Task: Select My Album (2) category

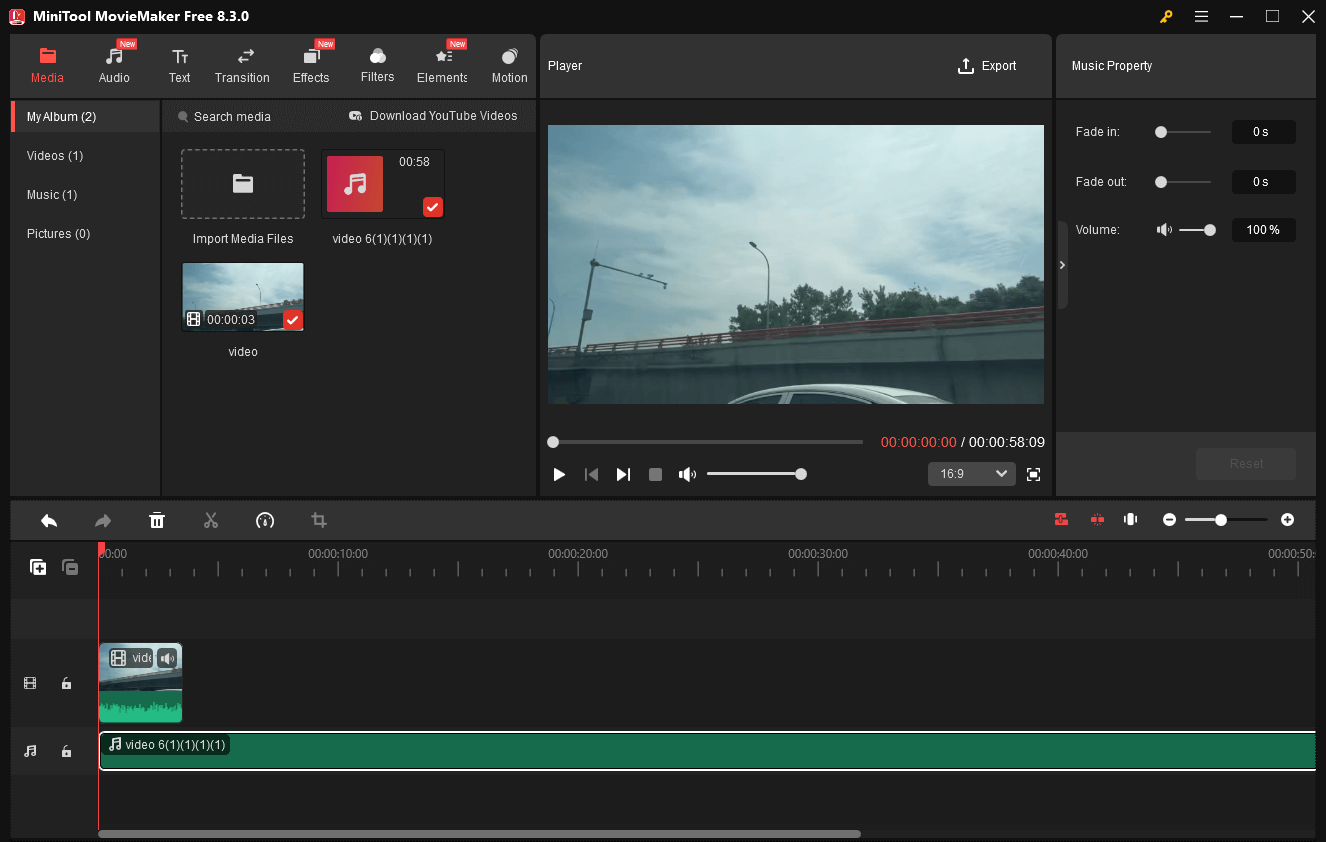Action: 85,117
